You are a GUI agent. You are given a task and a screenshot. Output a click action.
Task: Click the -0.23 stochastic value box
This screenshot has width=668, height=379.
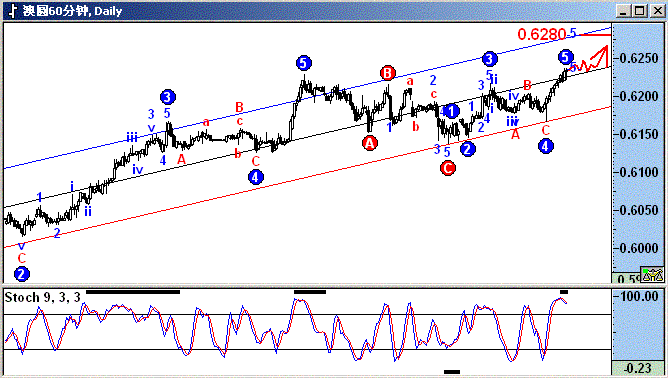click(639, 368)
